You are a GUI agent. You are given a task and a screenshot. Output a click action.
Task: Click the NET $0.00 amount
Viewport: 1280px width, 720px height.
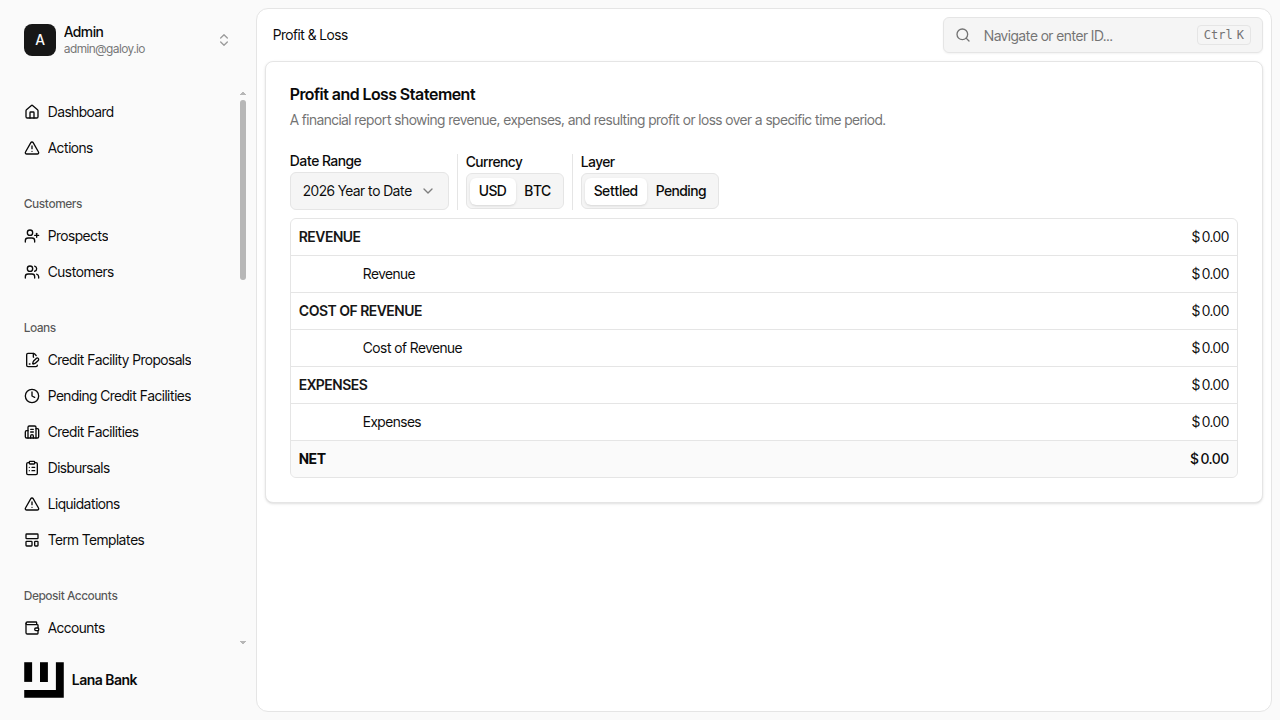coord(1209,459)
